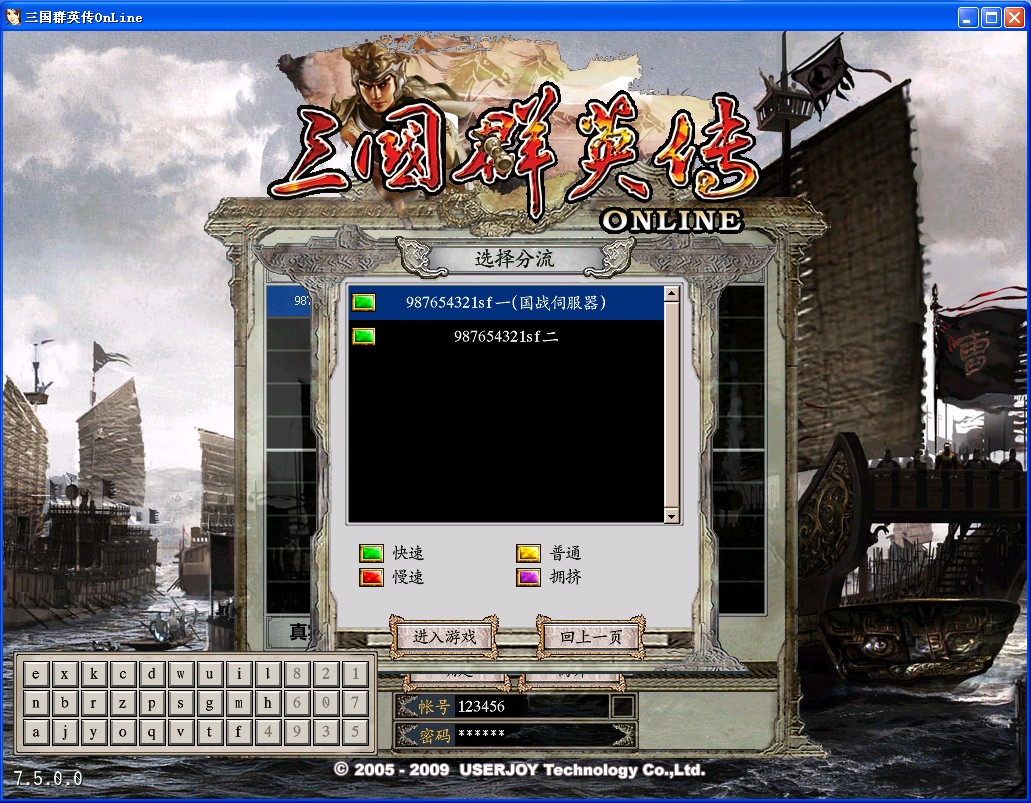Click the red 慢速 legend icon
This screenshot has width=1031, height=803.
coord(371,577)
